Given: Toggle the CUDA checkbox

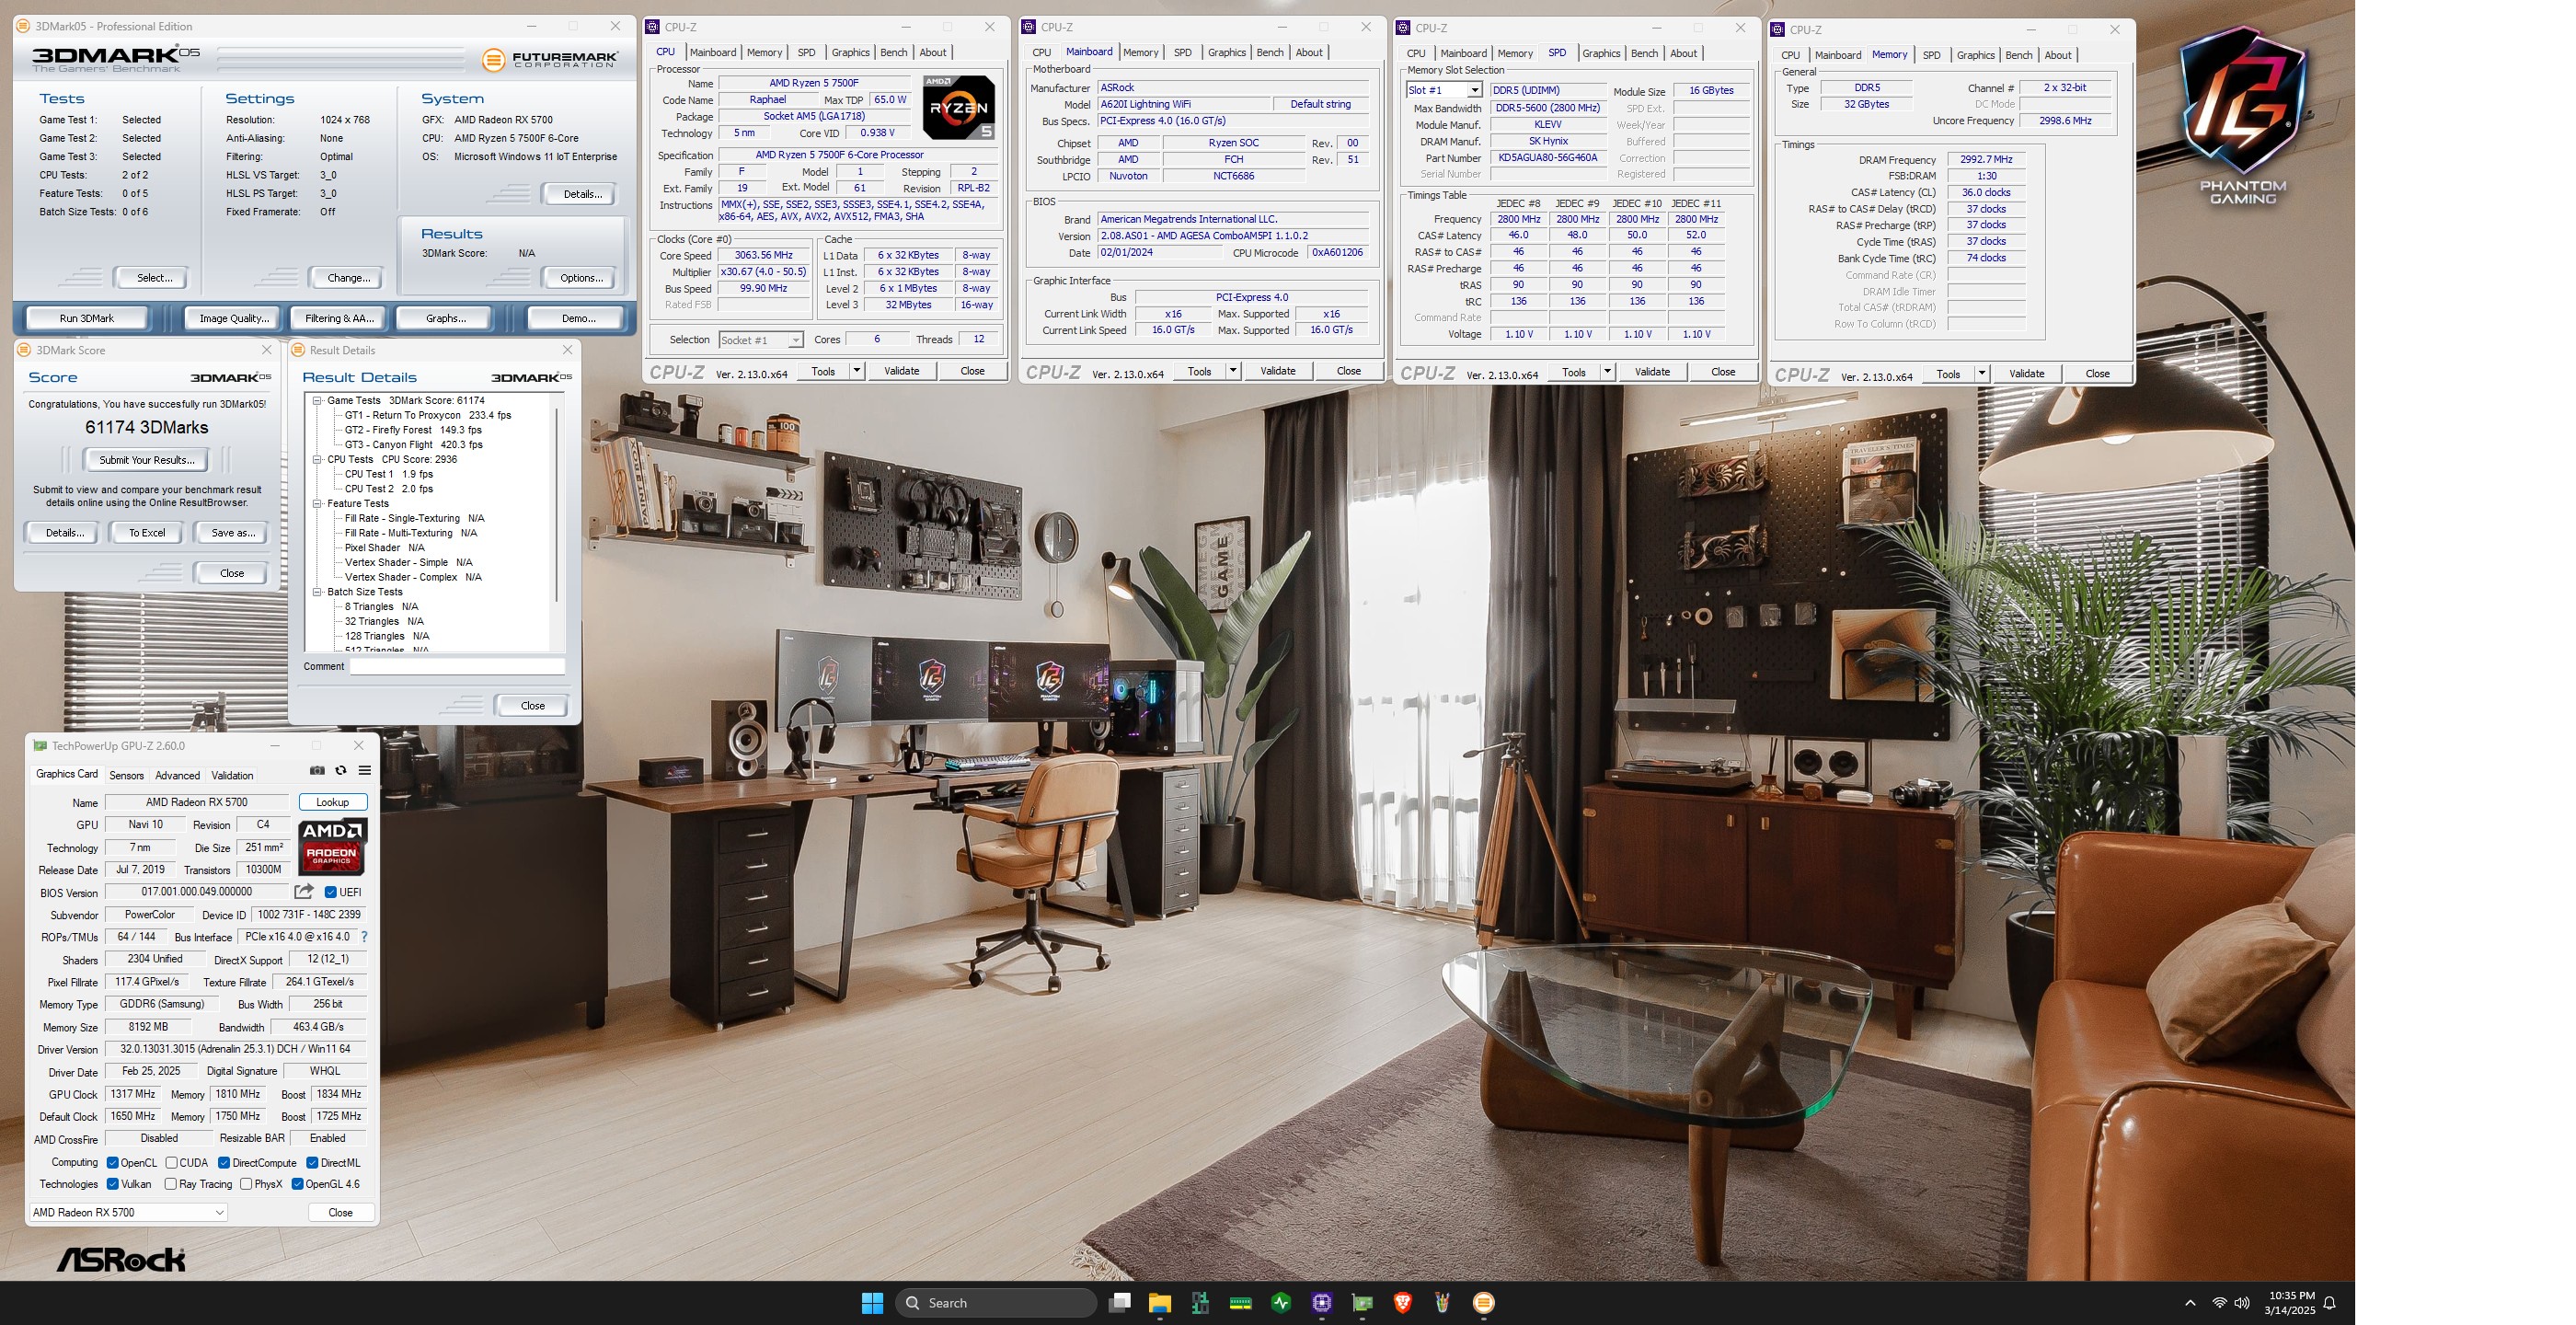Looking at the screenshot, I should point(172,1162).
